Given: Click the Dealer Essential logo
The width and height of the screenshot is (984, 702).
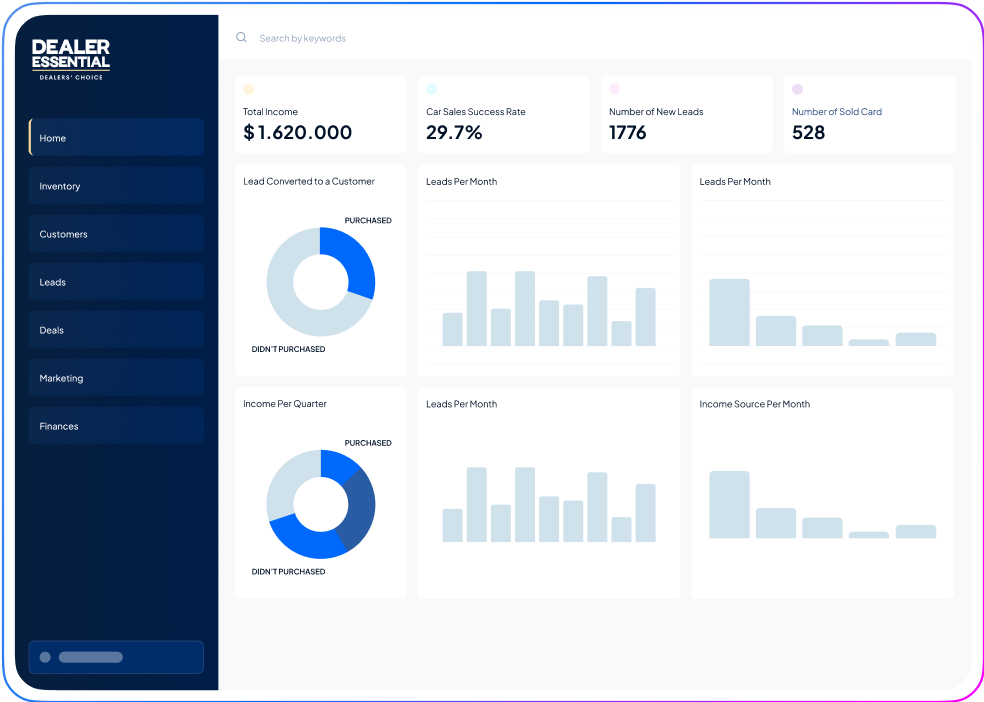Looking at the screenshot, I should click(x=71, y=59).
